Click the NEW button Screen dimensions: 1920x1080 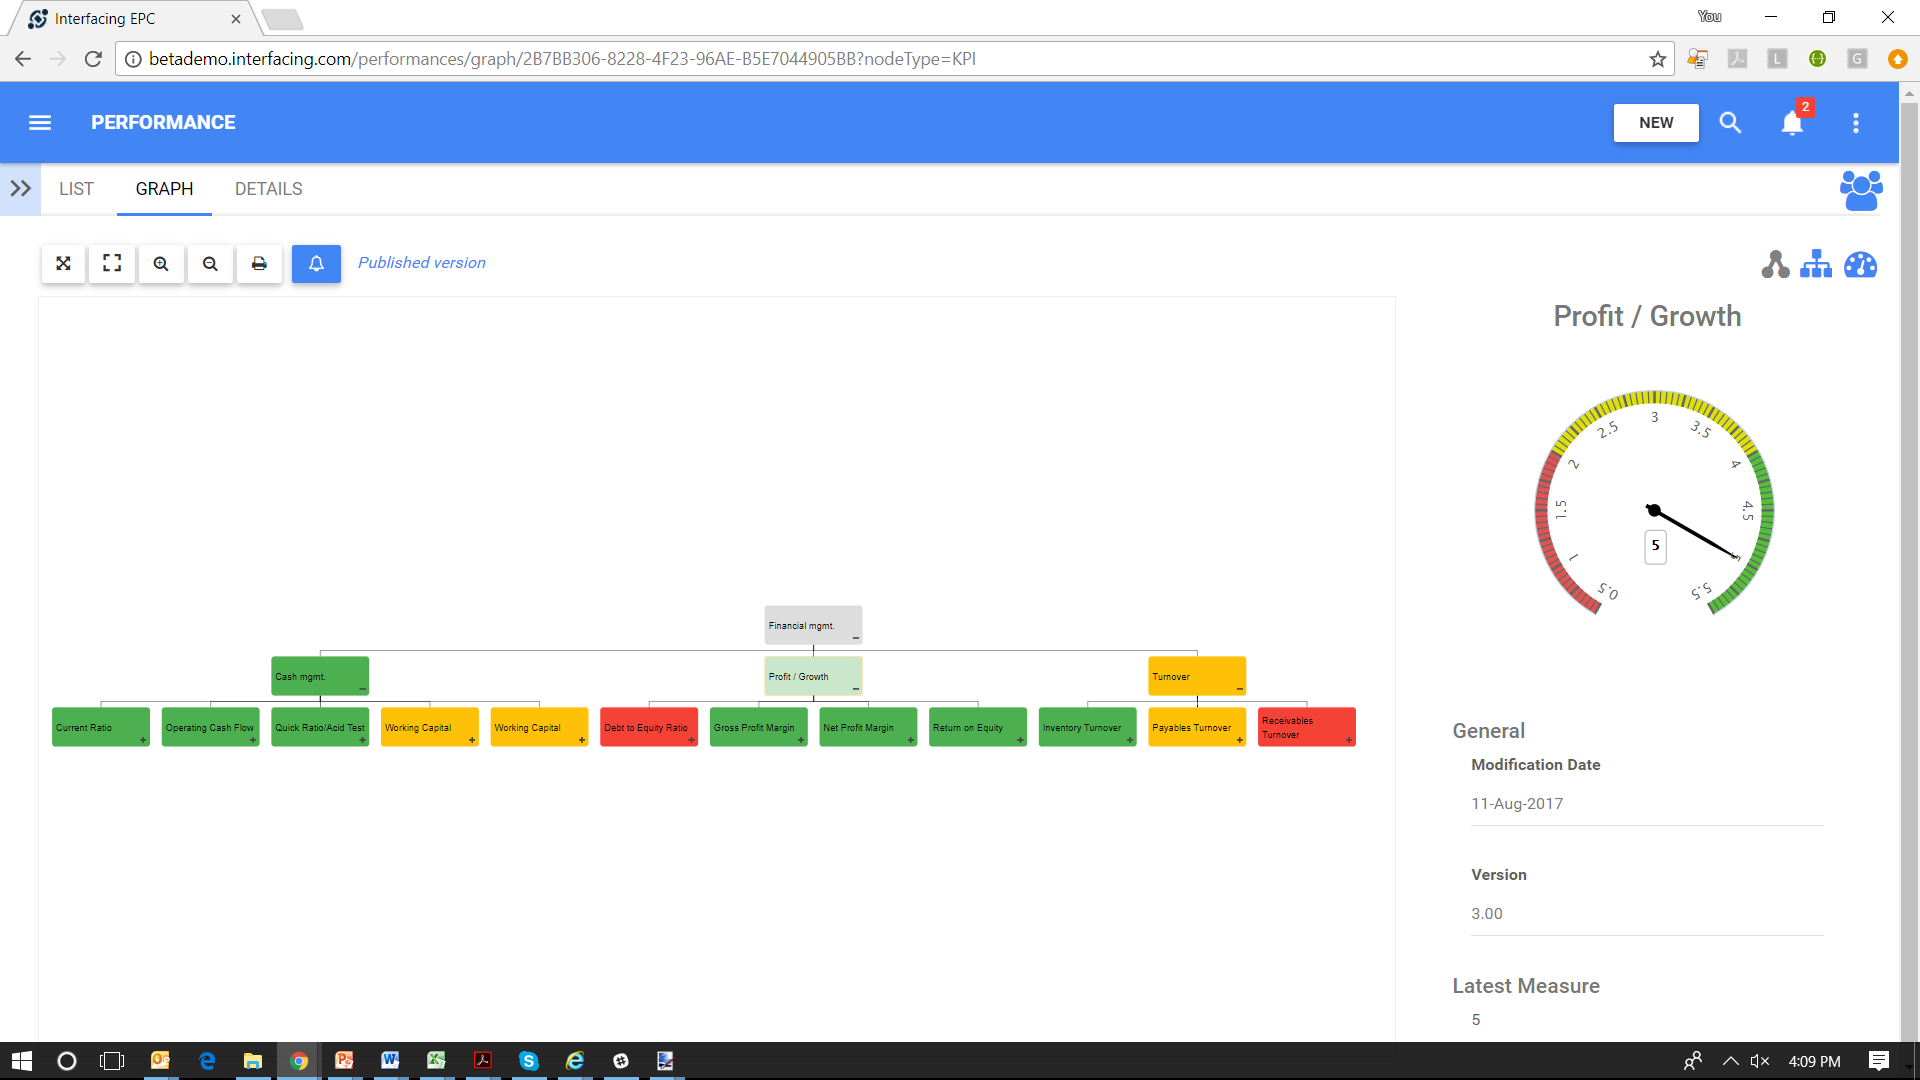pyautogui.click(x=1655, y=123)
